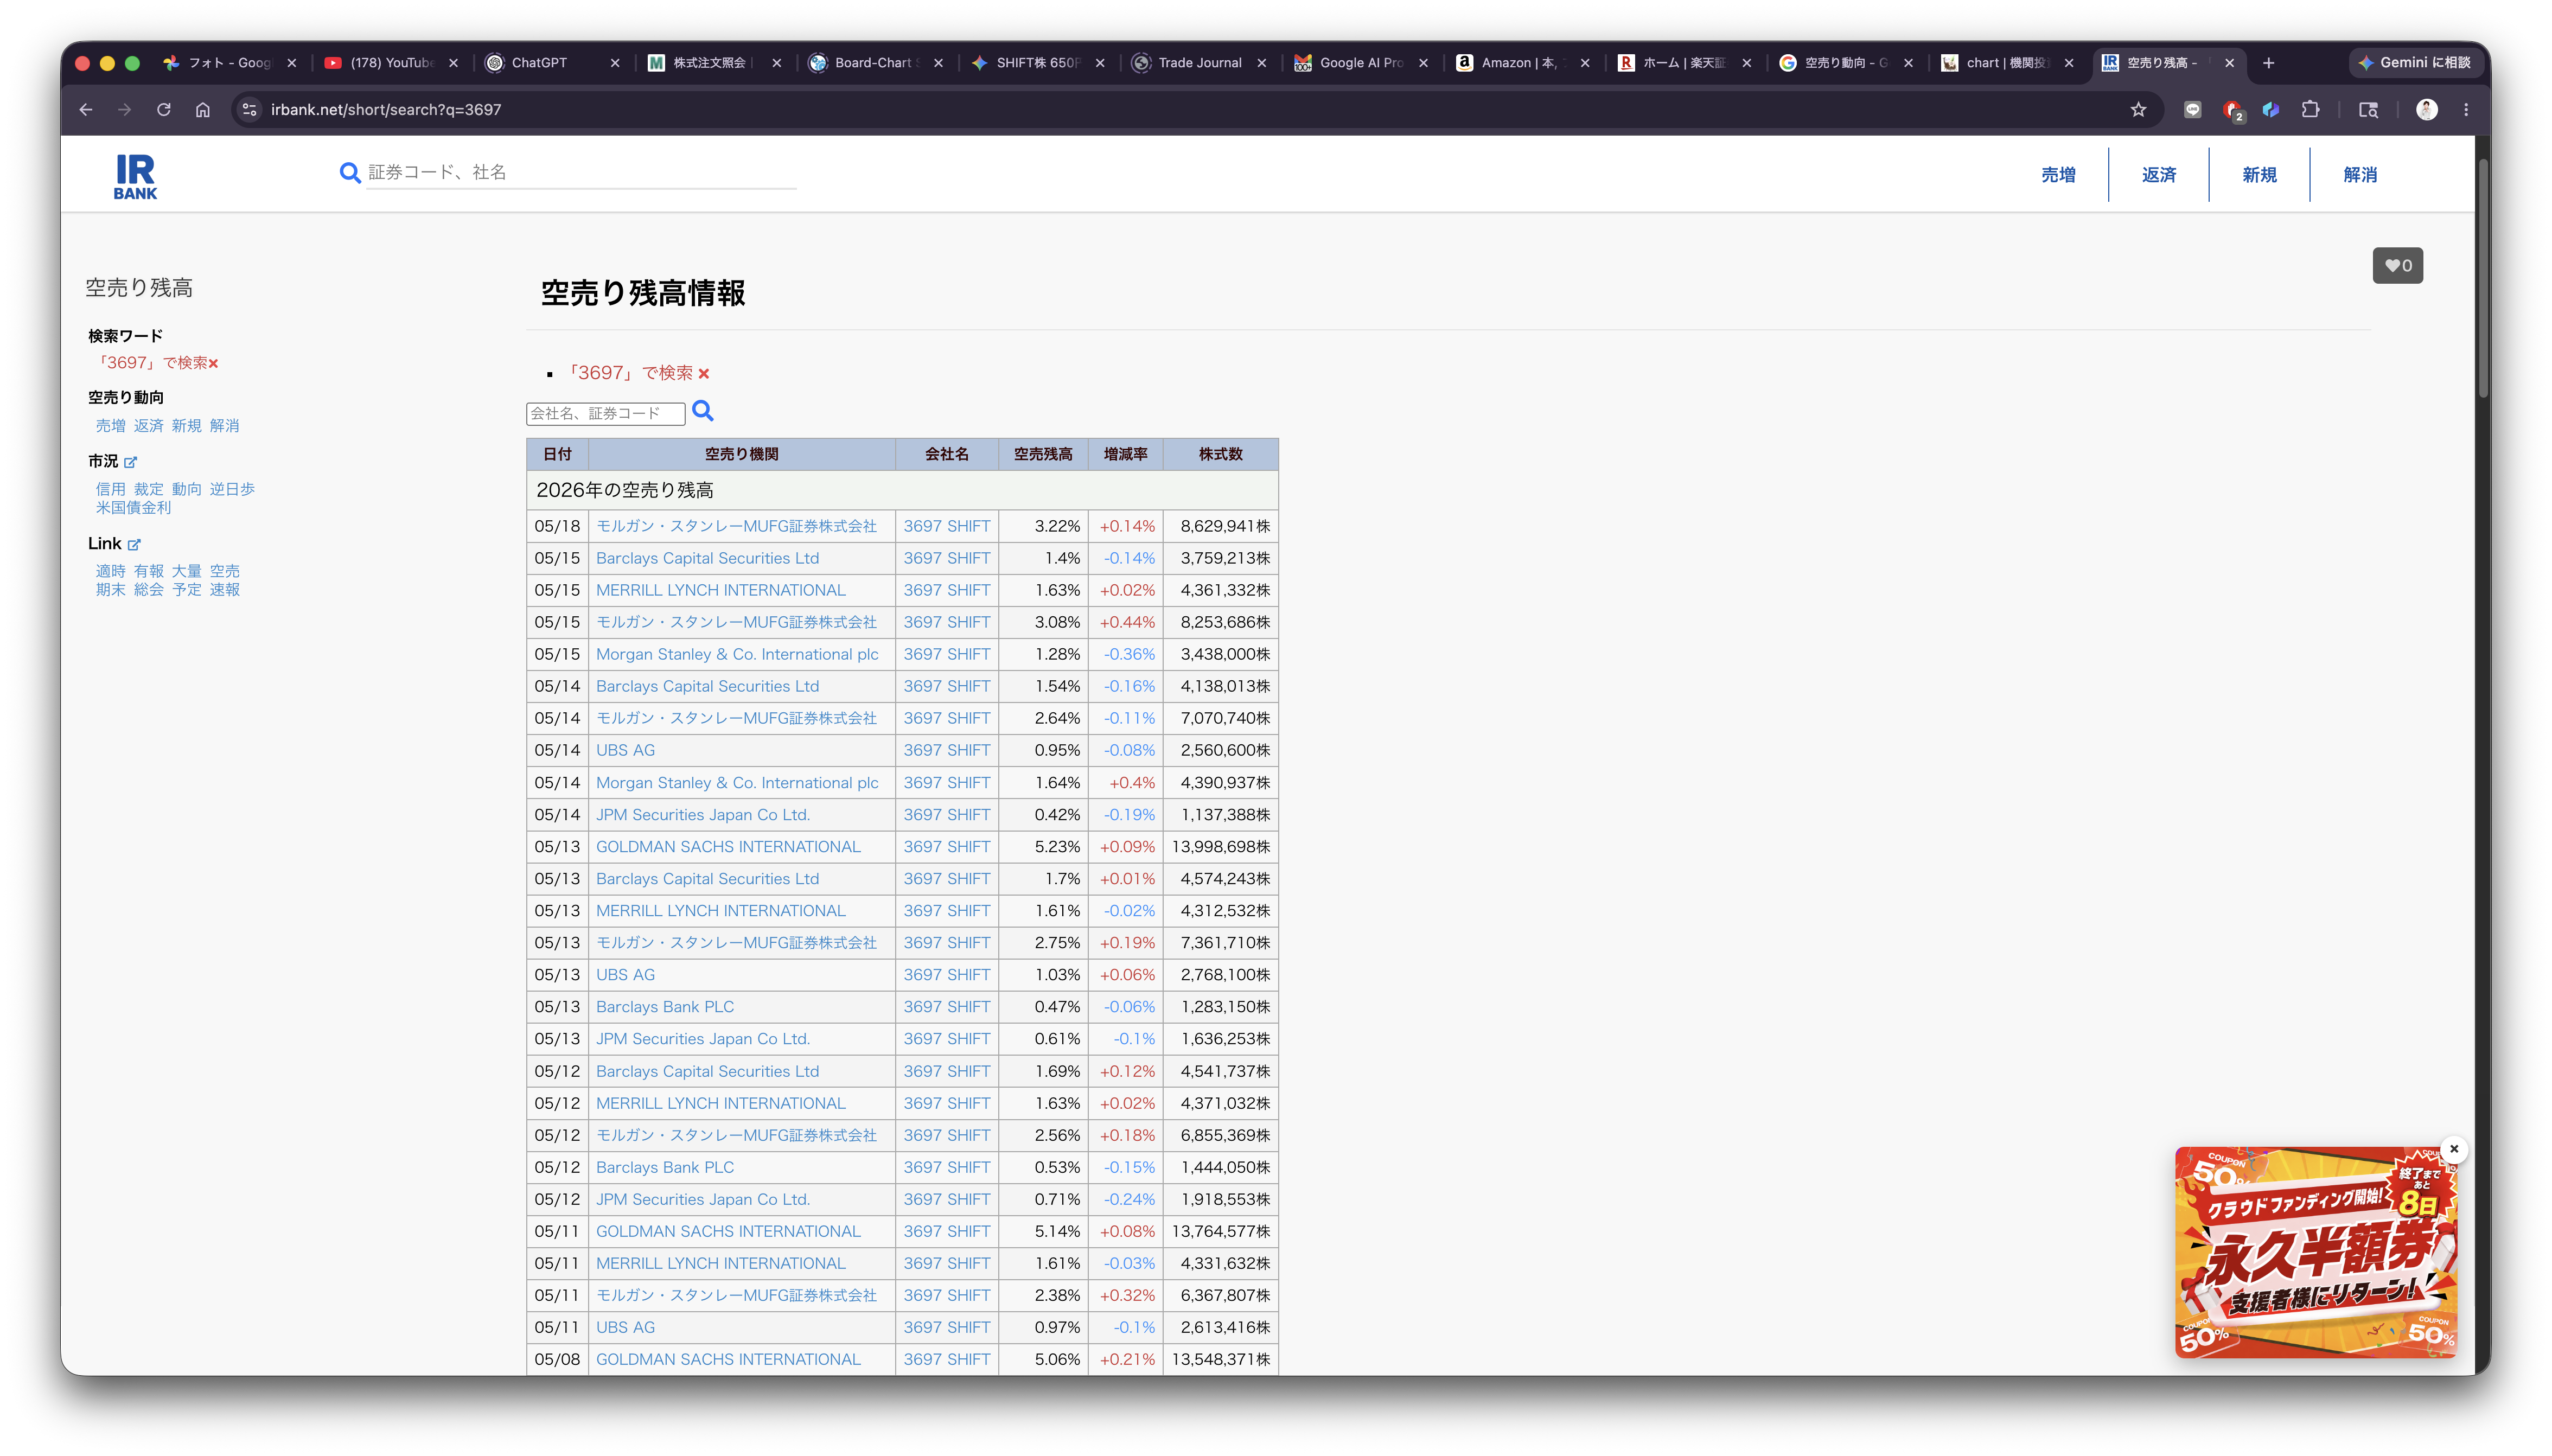Go back with the browser back arrow
This screenshot has height=1456, width=2552.
click(86, 110)
